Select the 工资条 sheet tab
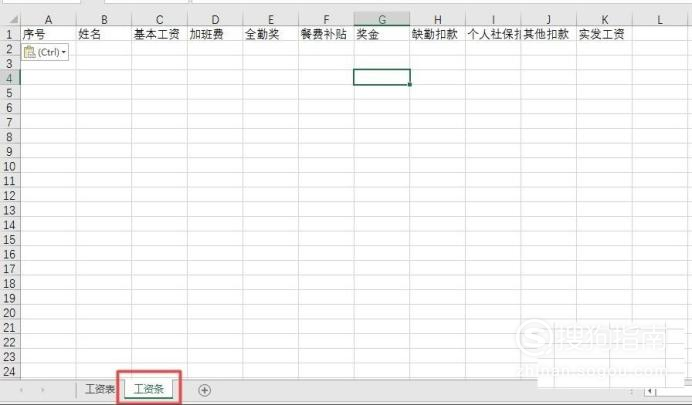This screenshot has width=692, height=405. click(149, 389)
